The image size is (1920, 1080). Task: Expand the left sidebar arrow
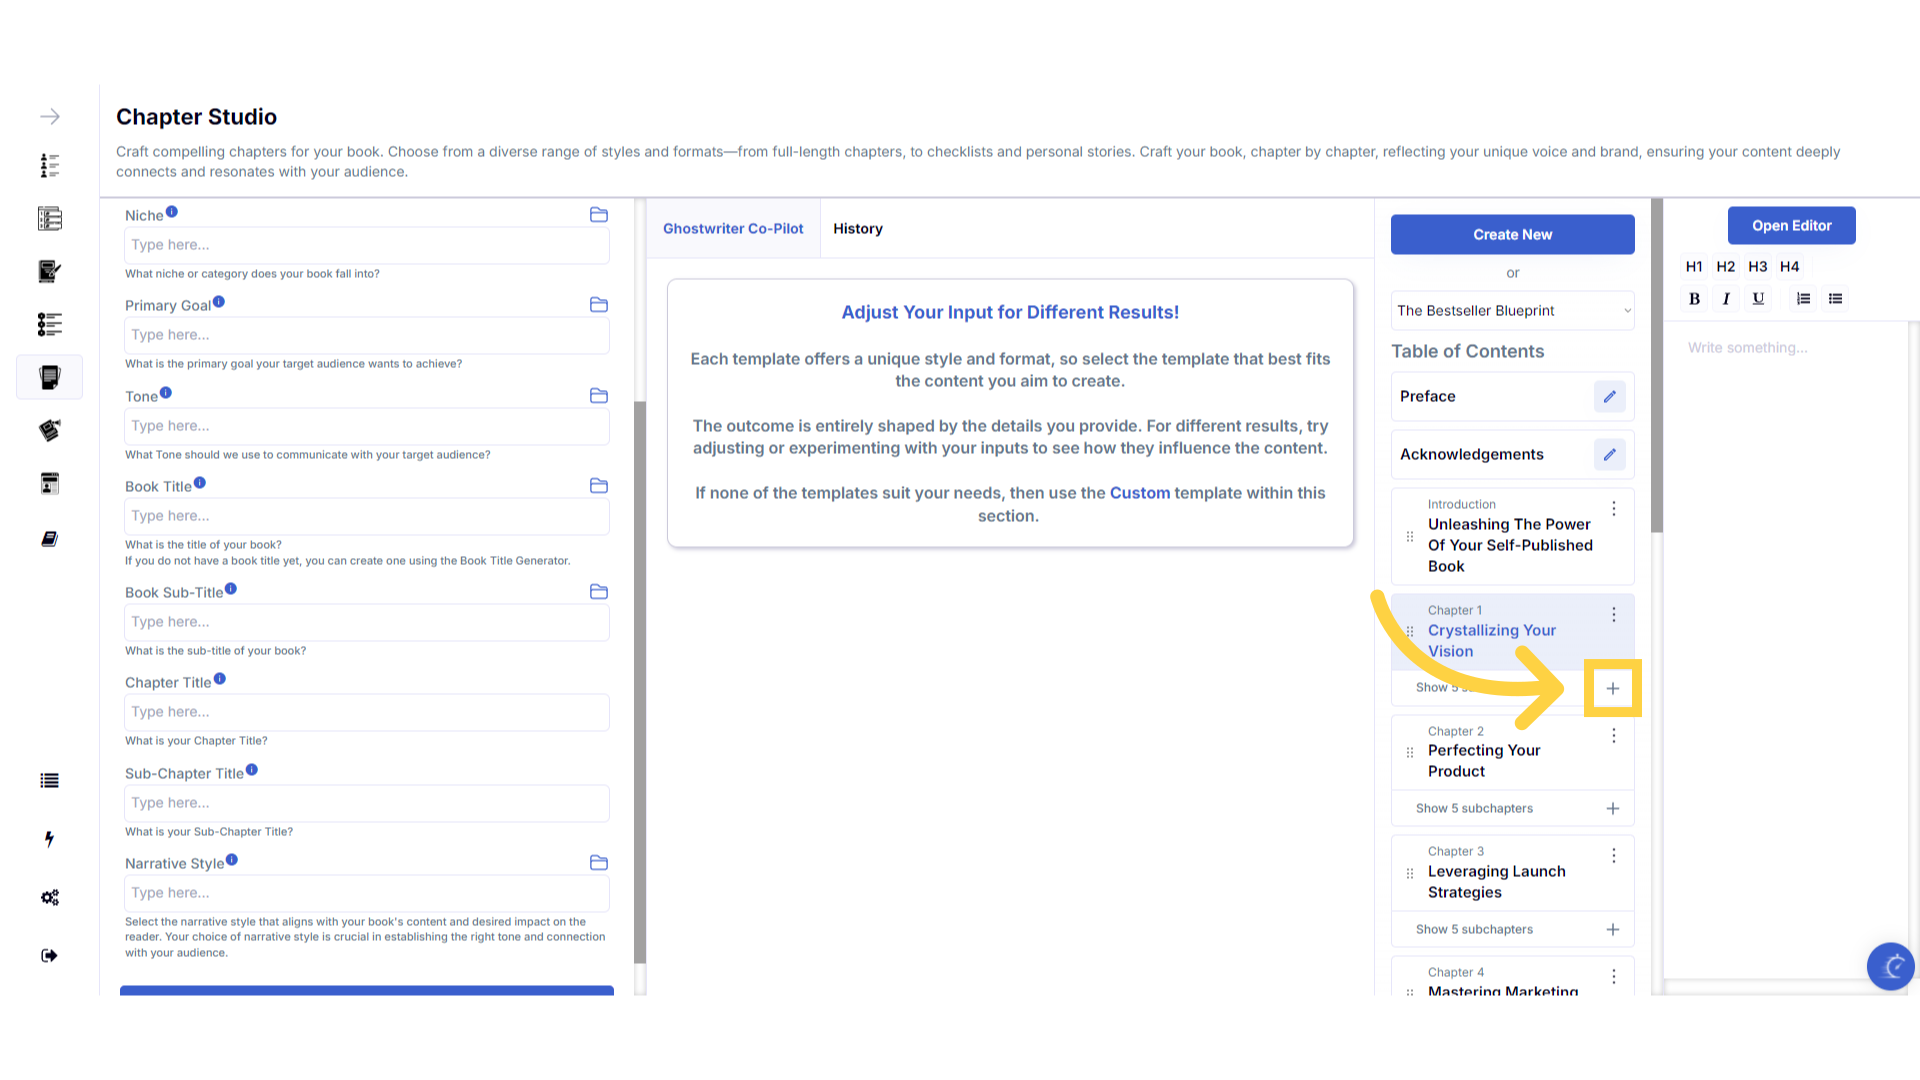tap(50, 117)
